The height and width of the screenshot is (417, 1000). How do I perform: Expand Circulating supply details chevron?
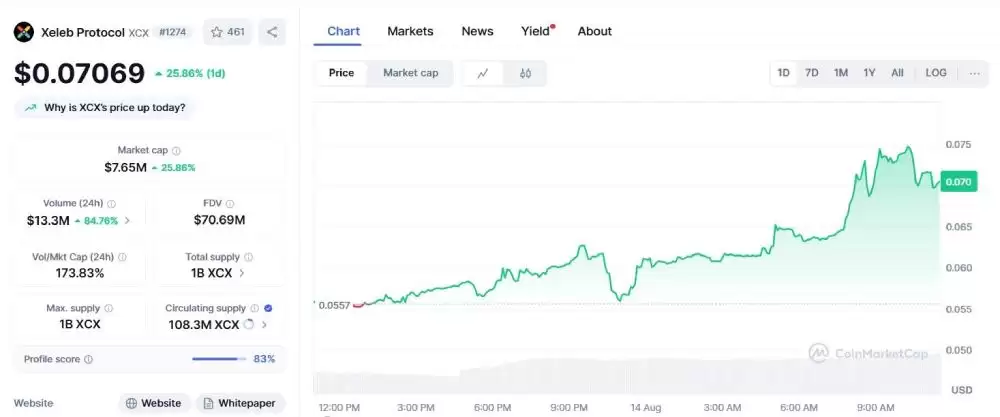[x=264, y=325]
